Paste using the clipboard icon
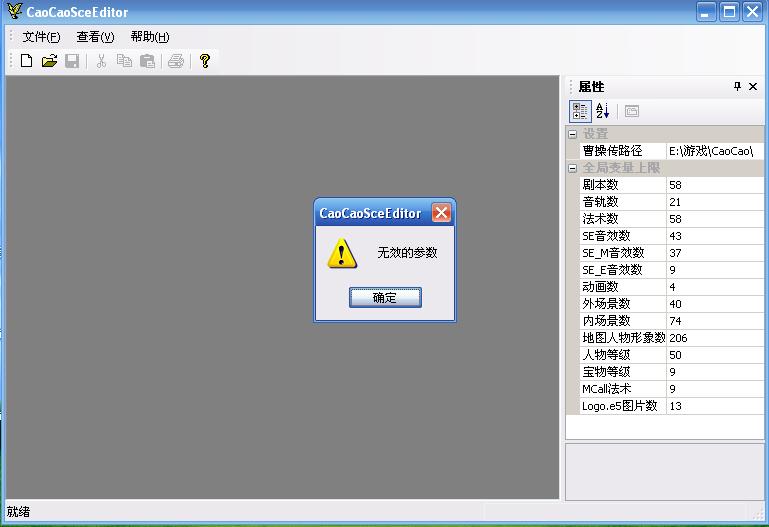Screen dimensions: 769x527 click(147, 61)
